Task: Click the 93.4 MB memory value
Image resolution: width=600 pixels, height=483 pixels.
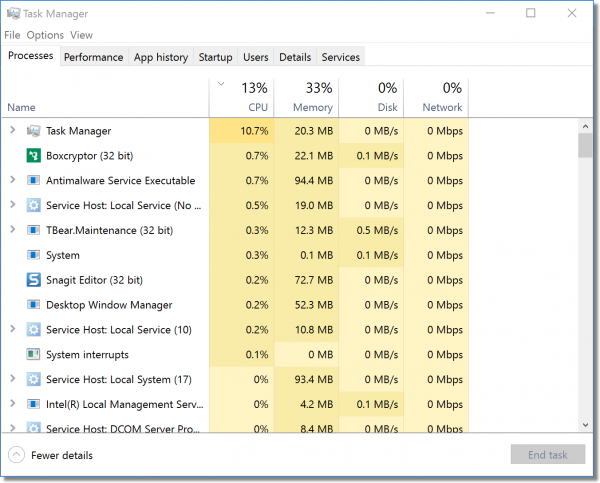Action: pos(313,379)
